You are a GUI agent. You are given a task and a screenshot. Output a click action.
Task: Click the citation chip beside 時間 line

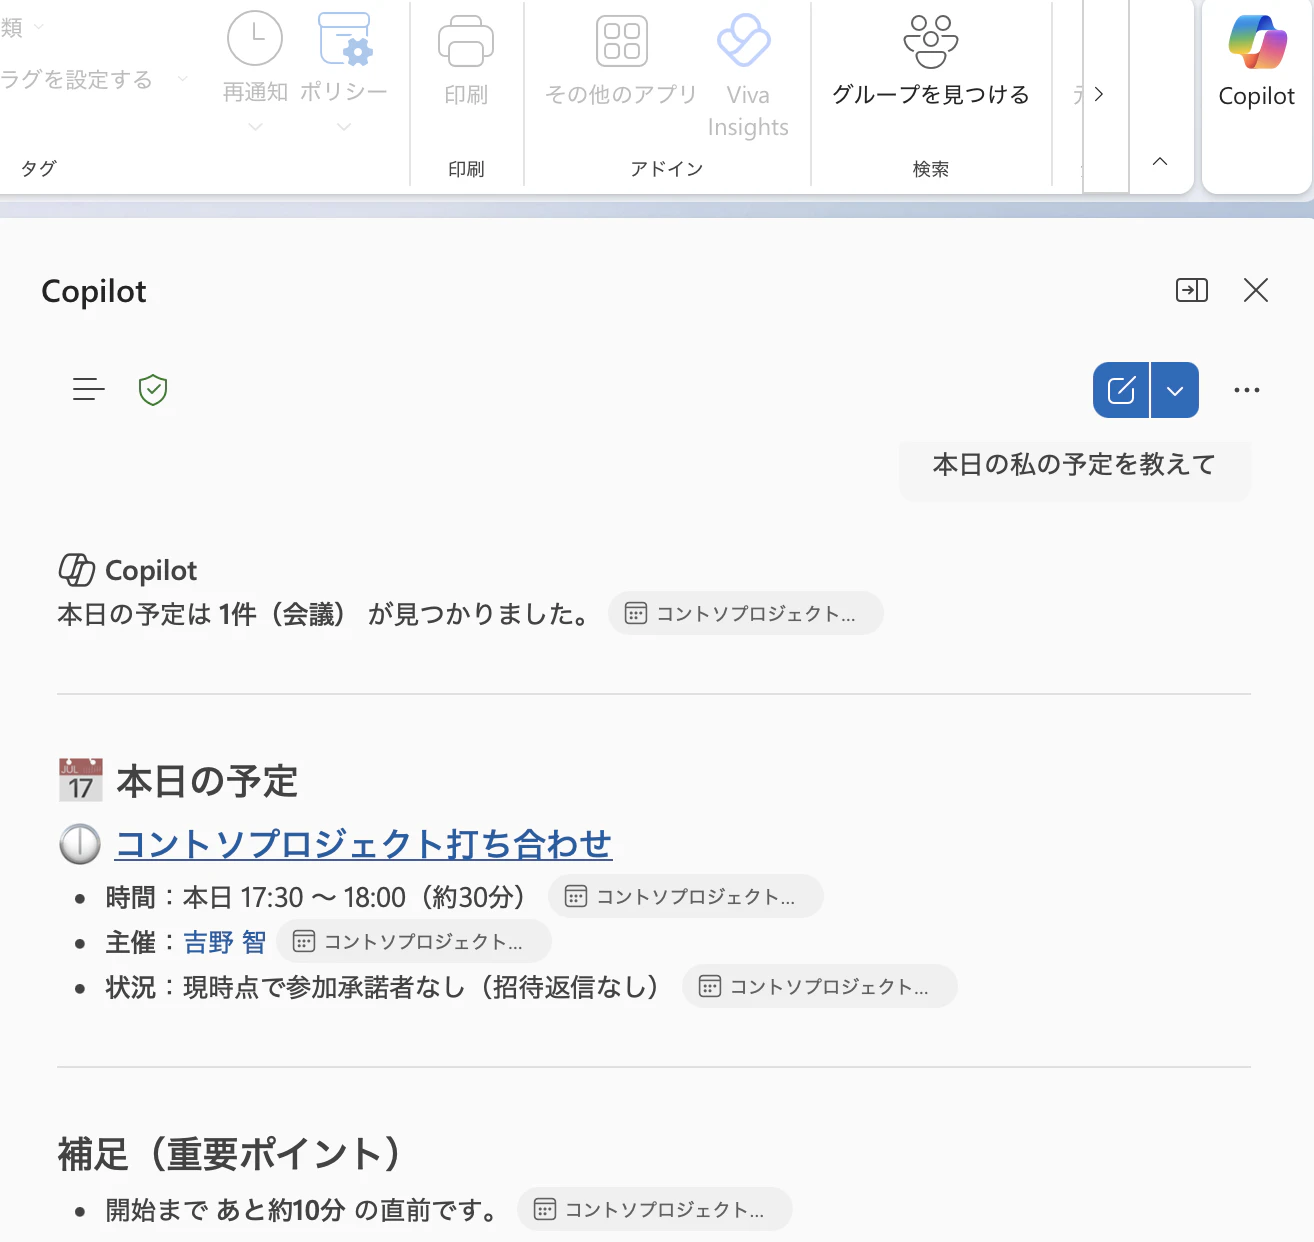tap(686, 896)
